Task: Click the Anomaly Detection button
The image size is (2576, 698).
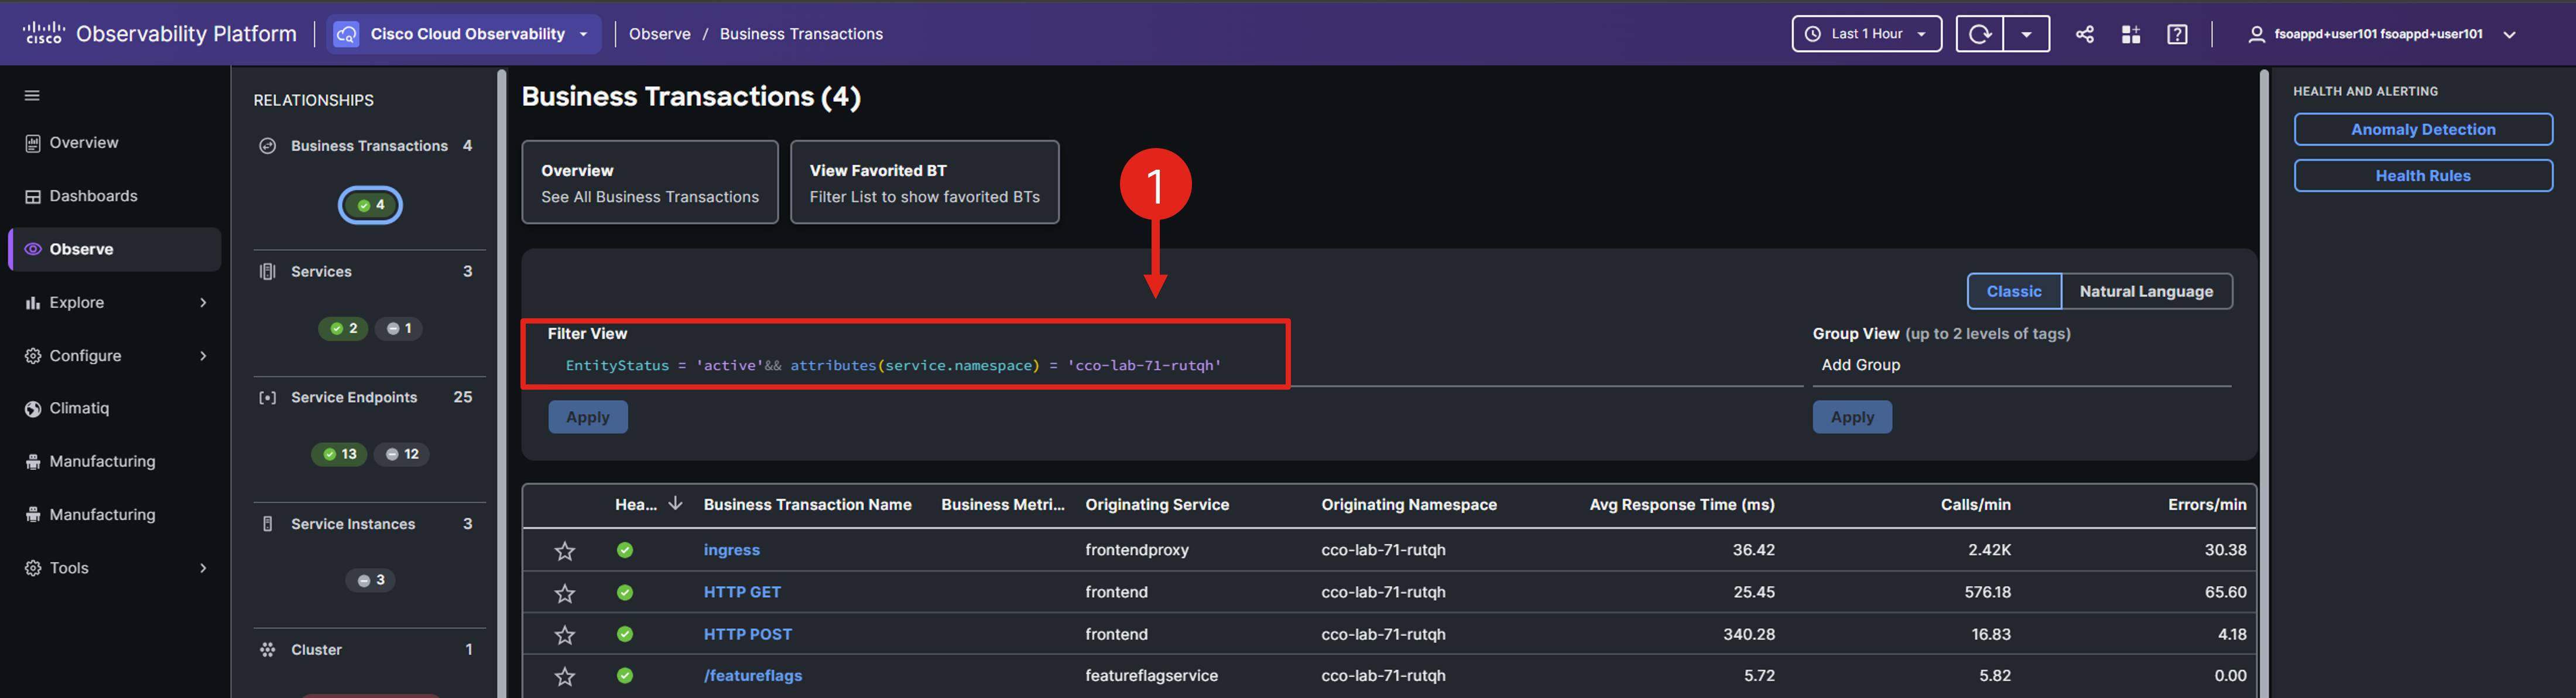Action: click(2422, 129)
